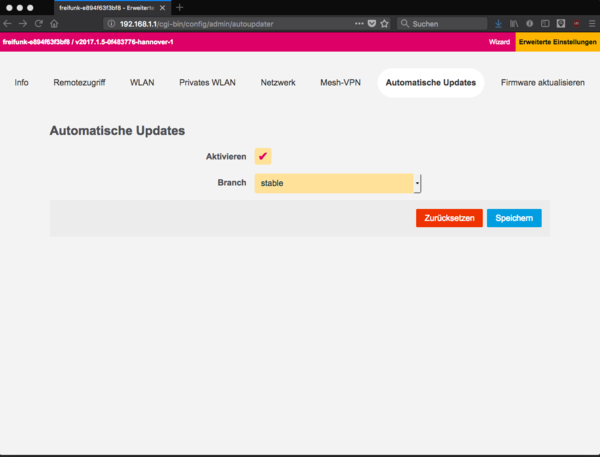Click the shield extension icon in toolbar
600x457 pixels.
(561, 24)
